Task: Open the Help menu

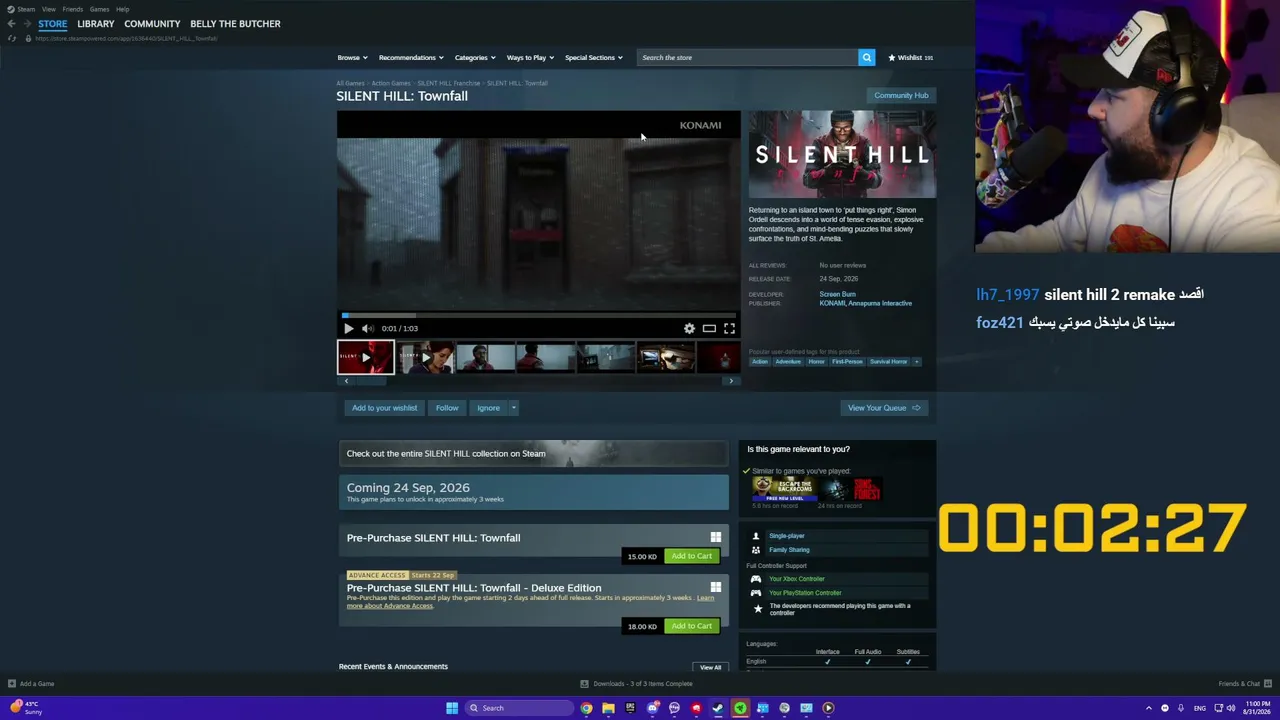Action: [122, 9]
